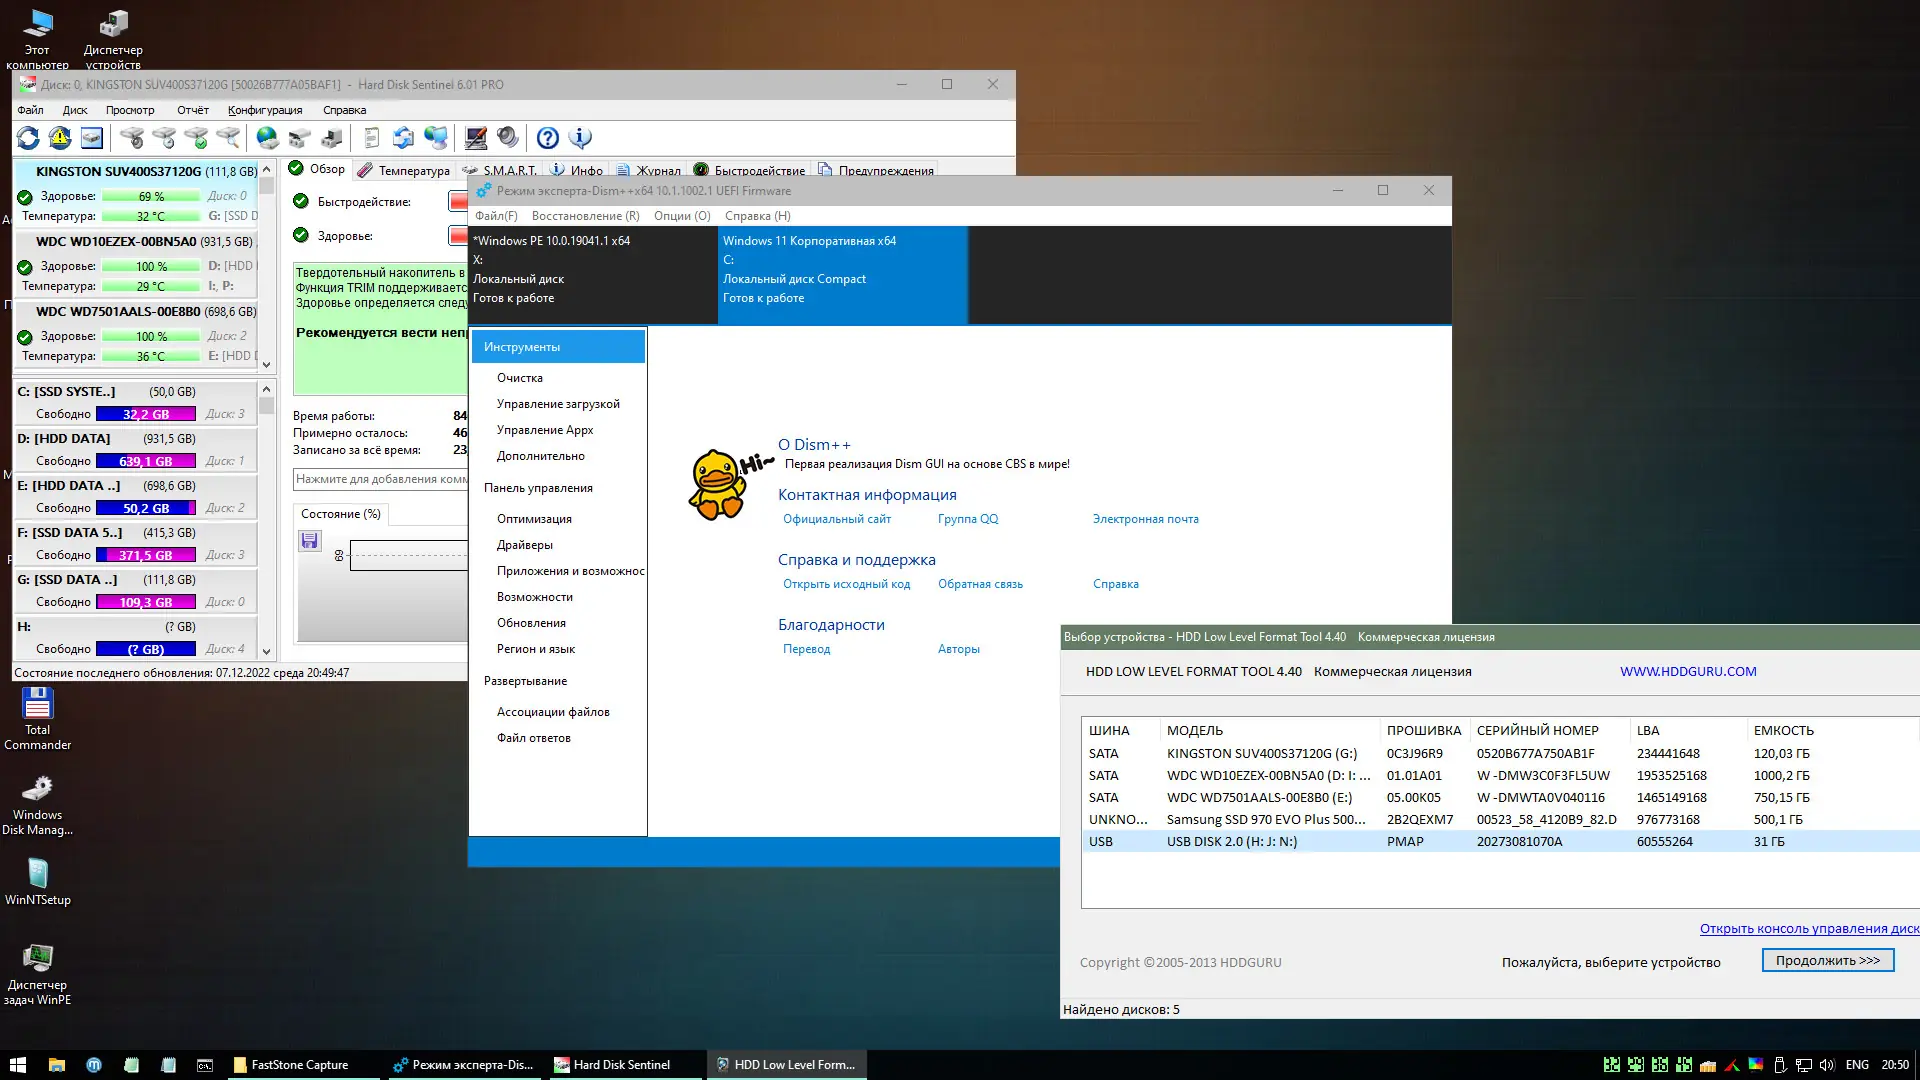Click the globe network icon in Sentinel toolbar
Image resolution: width=1920 pixels, height=1080 pixels.
(x=436, y=138)
